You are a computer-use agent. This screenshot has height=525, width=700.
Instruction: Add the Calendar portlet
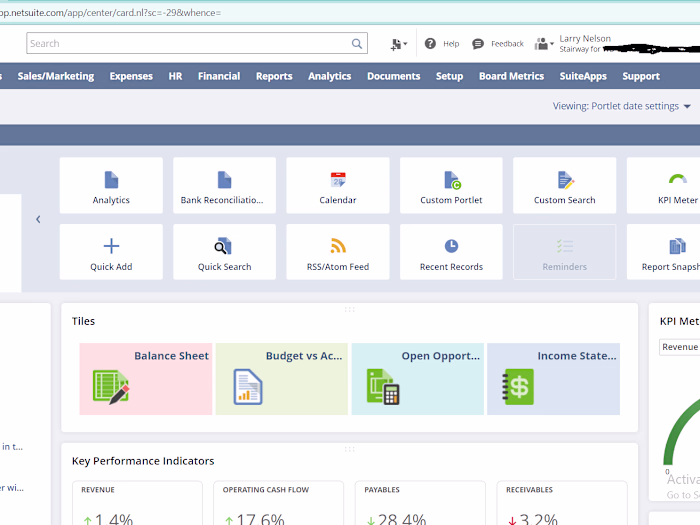pyautogui.click(x=338, y=185)
